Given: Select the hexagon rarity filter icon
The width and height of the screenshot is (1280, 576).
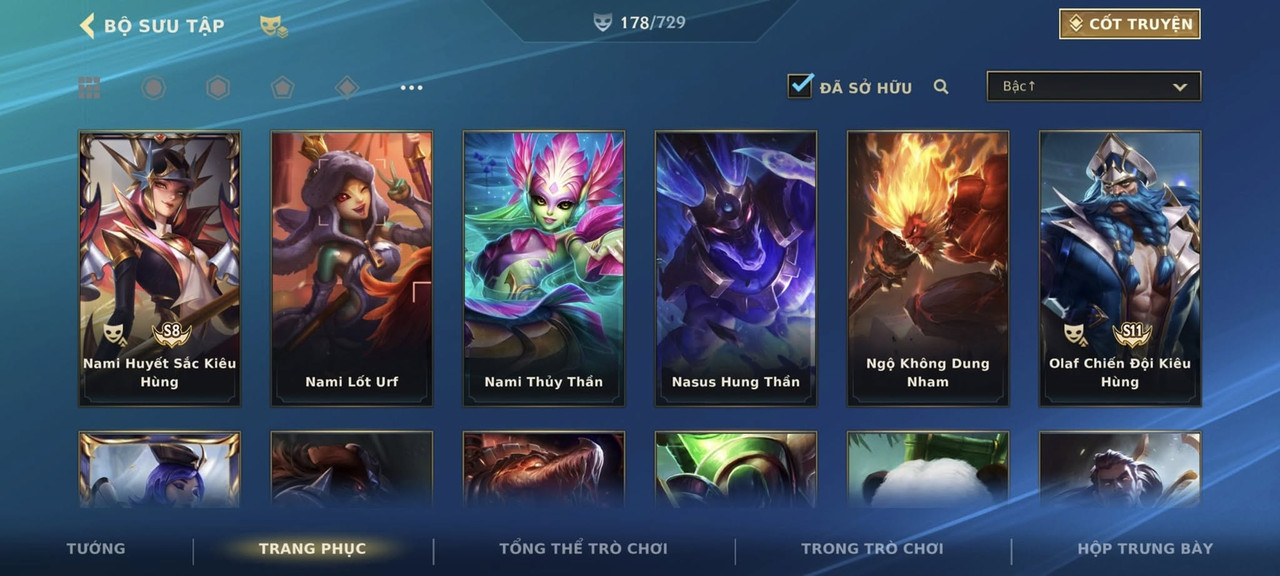Looking at the screenshot, I should pos(218,88).
